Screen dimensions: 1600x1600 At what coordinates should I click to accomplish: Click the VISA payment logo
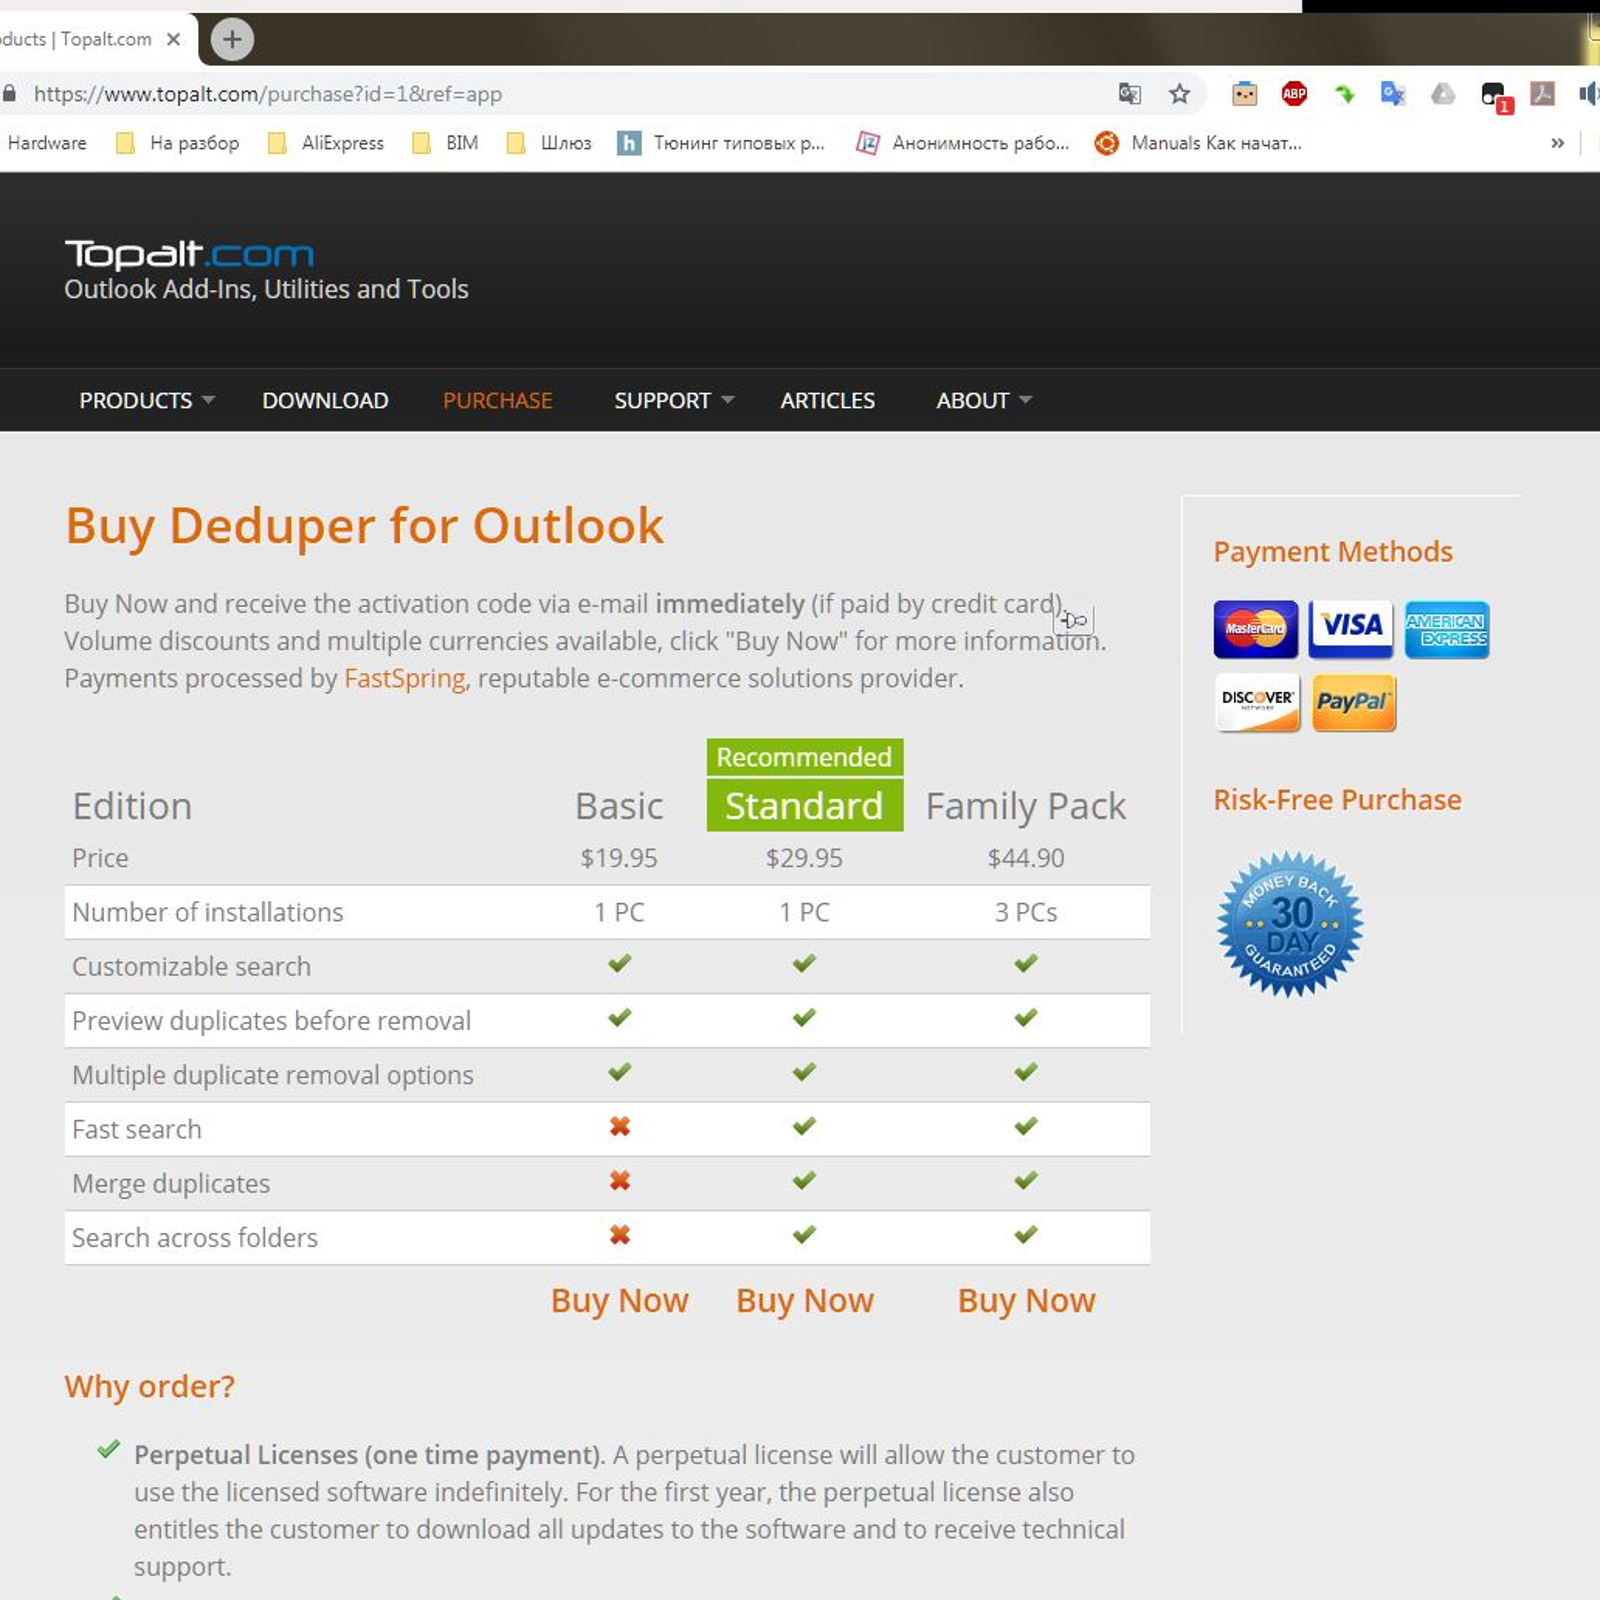(1351, 629)
